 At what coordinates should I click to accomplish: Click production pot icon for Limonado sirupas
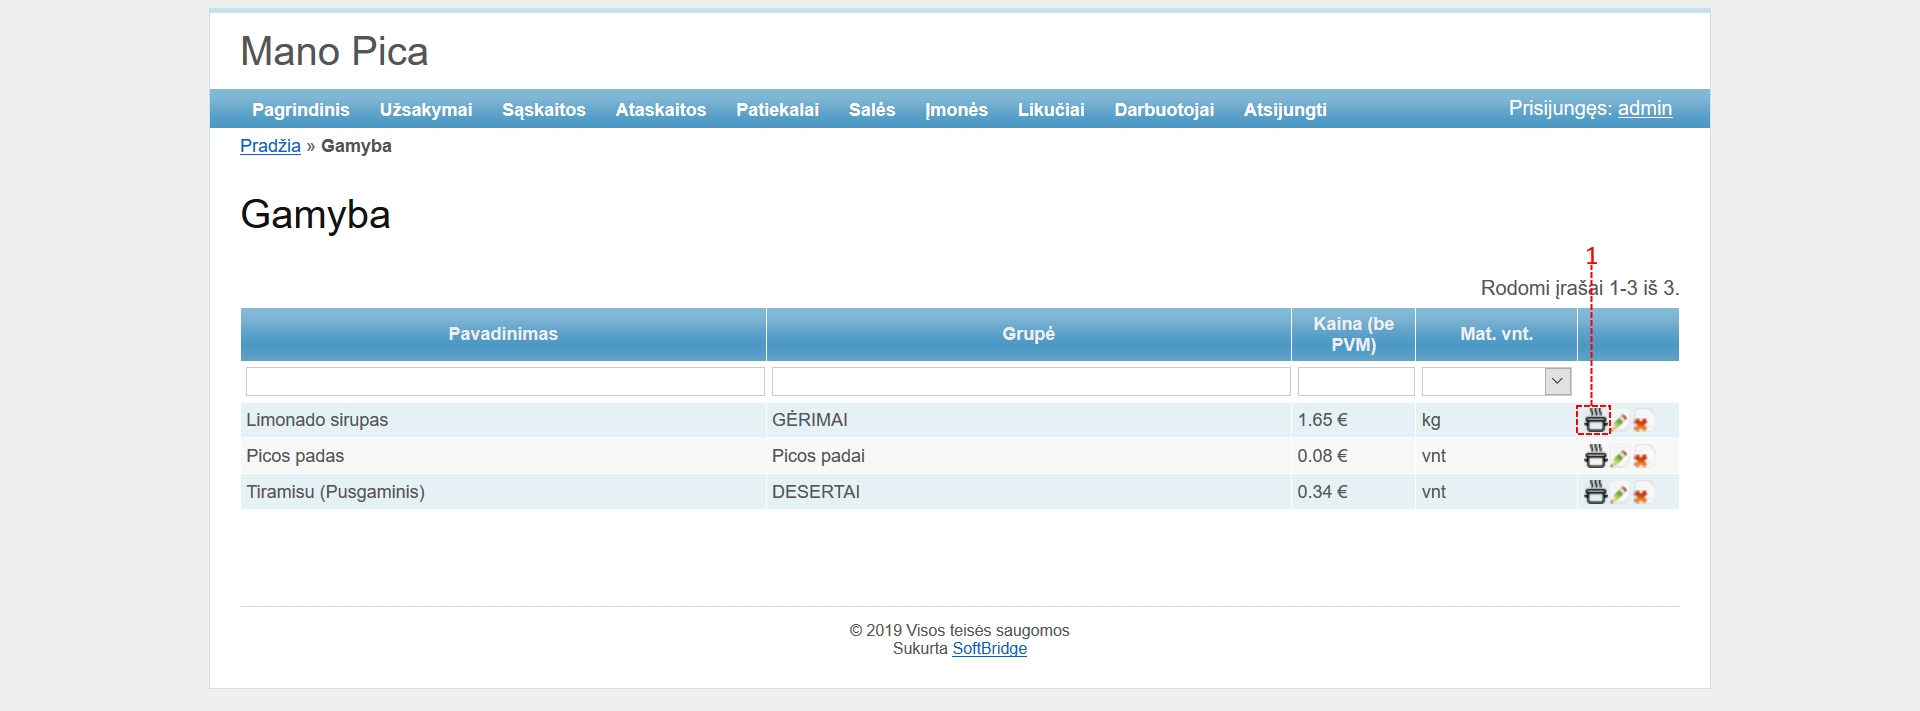[x=1595, y=421]
